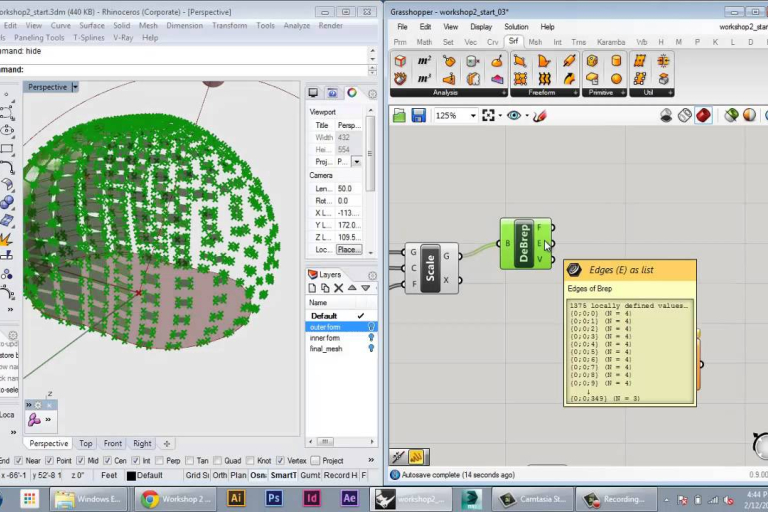Select the Volume (m³) analysis component

[x=424, y=78]
